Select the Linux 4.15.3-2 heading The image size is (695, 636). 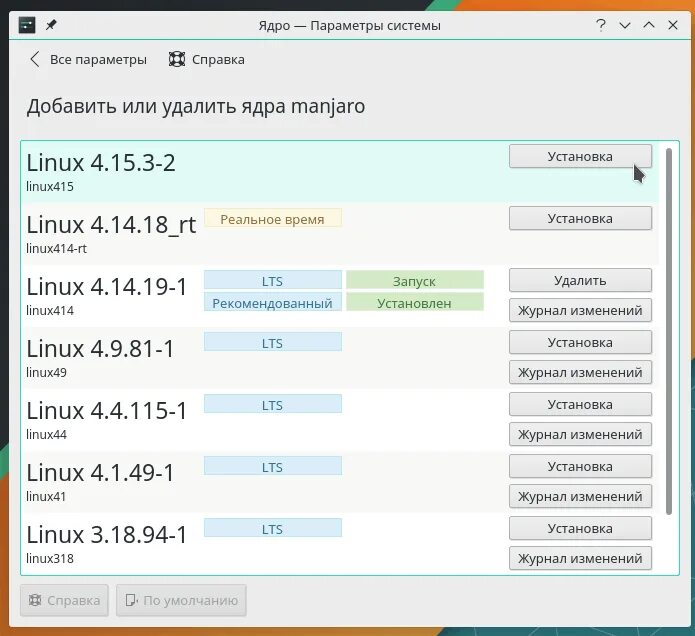tap(101, 163)
